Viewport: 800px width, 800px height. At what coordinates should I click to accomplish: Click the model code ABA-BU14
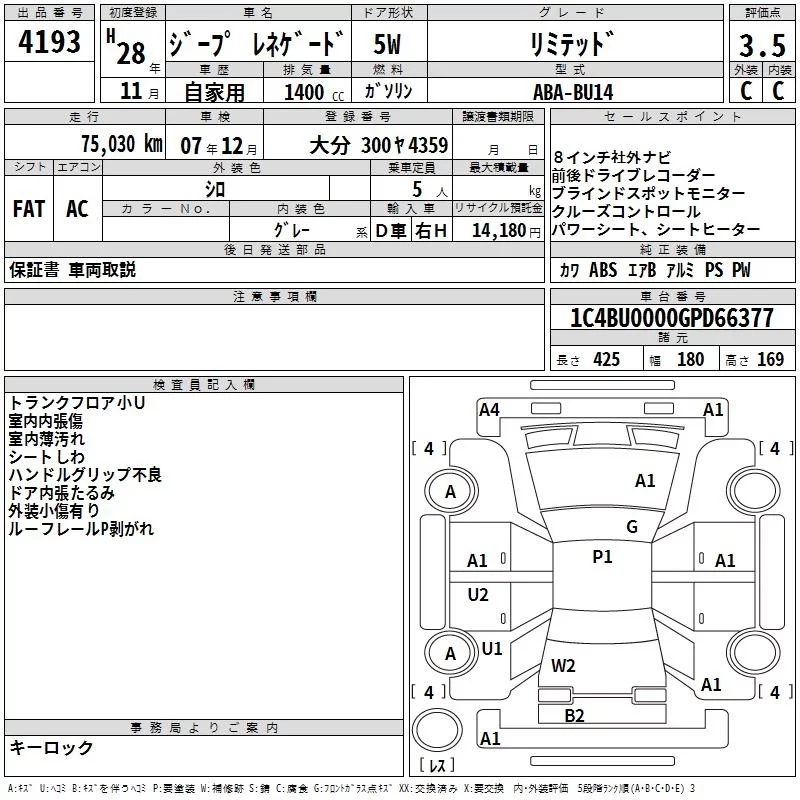[x=573, y=92]
